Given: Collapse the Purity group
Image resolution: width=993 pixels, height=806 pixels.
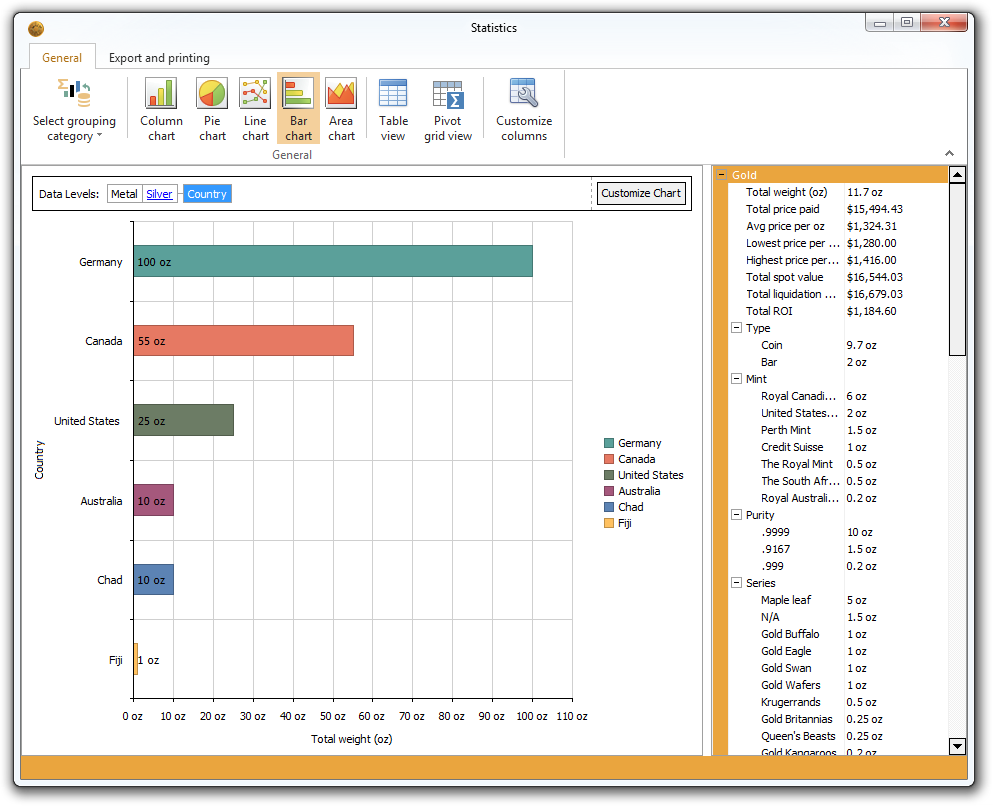Looking at the screenshot, I should pos(735,514).
